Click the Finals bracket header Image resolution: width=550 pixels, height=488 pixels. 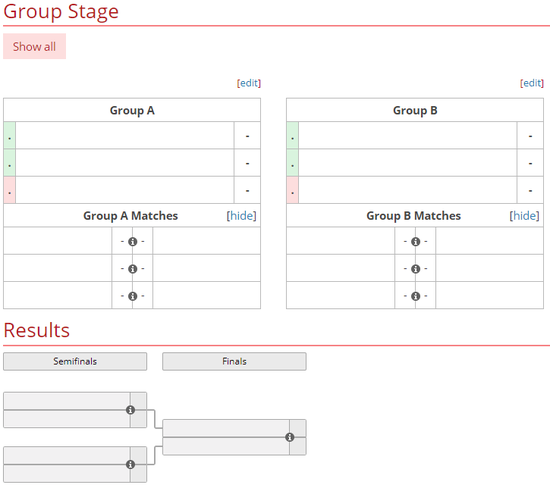[234, 361]
